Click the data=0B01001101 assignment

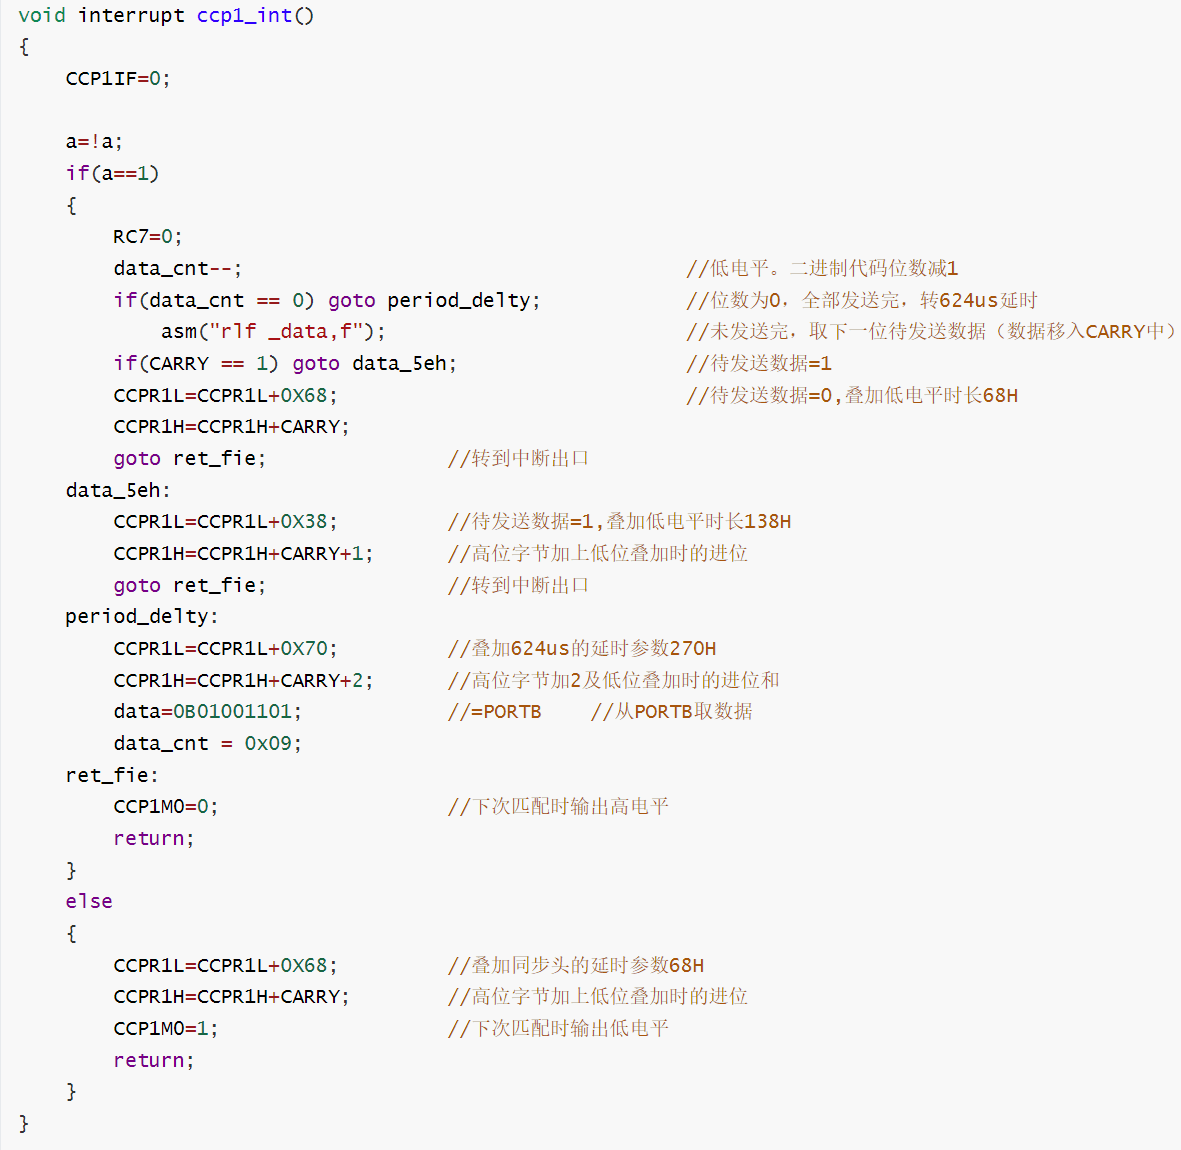[207, 711]
